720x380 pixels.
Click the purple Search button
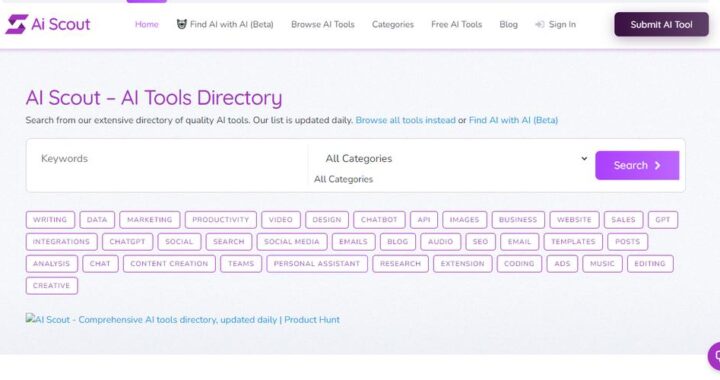pyautogui.click(x=637, y=165)
